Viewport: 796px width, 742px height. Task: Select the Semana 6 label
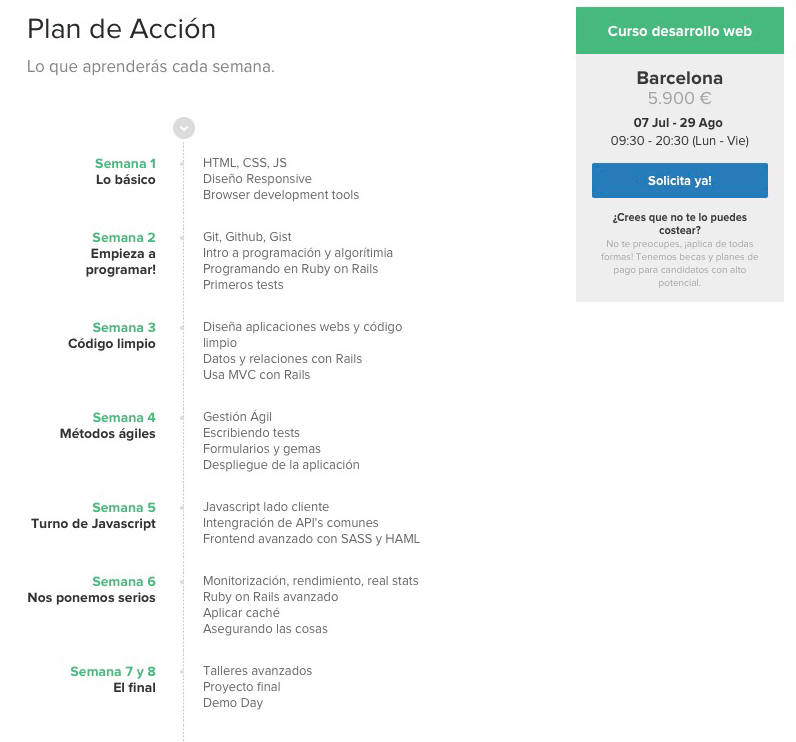tap(124, 581)
